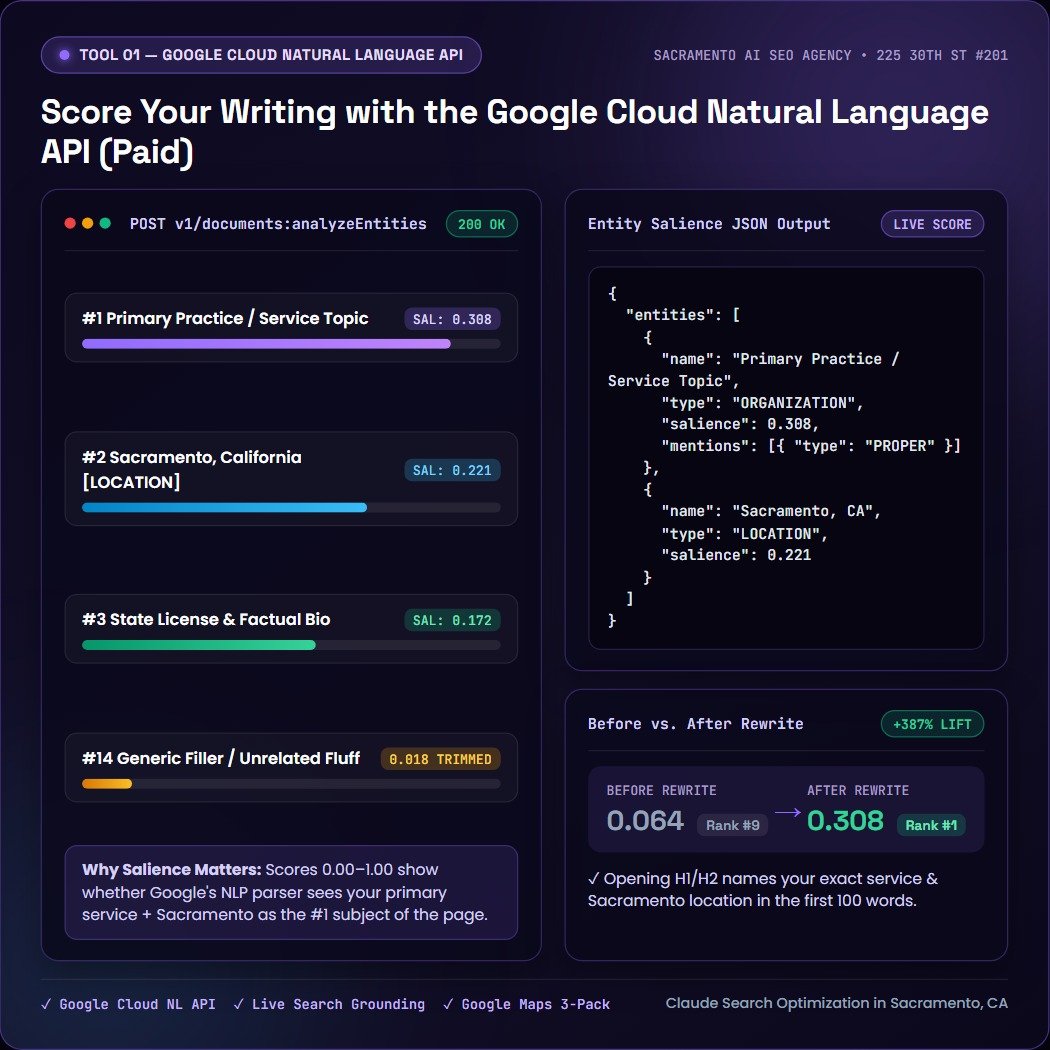Click the 200 OK status badge
The width and height of the screenshot is (1050, 1050).
pyautogui.click(x=481, y=224)
